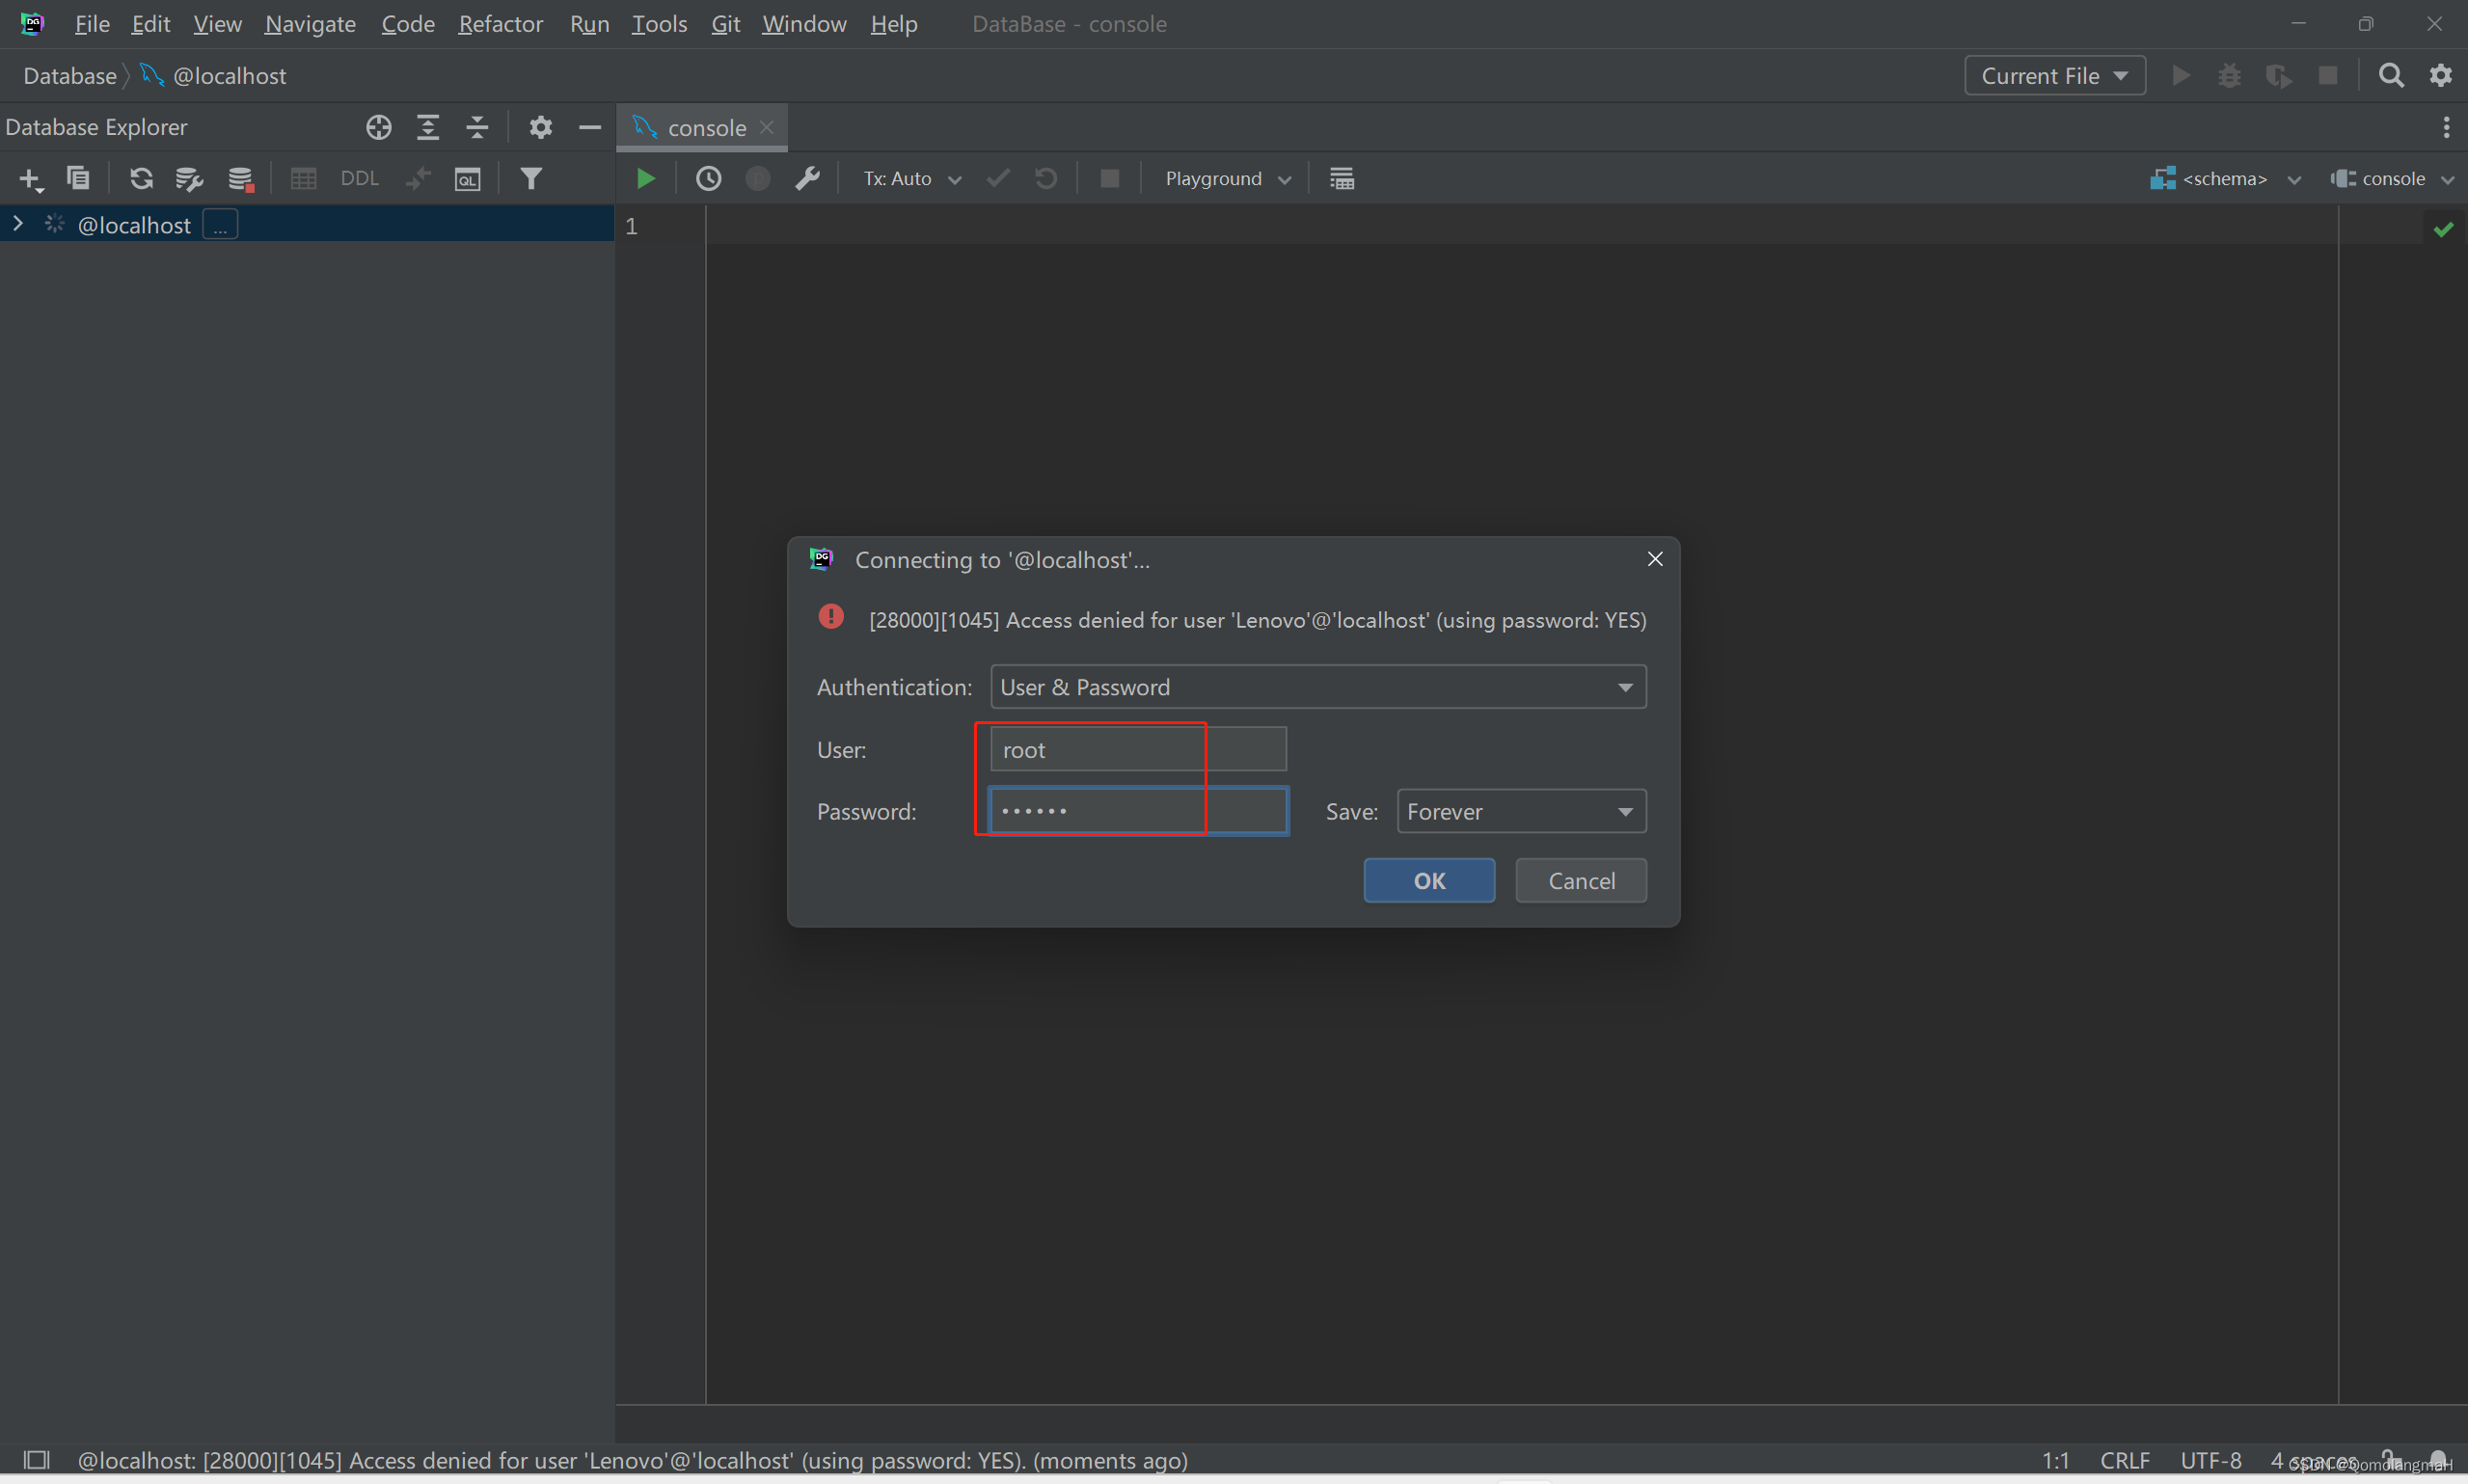The height and width of the screenshot is (1484, 2468).
Task: Rollback the transaction
Action: point(1046,178)
